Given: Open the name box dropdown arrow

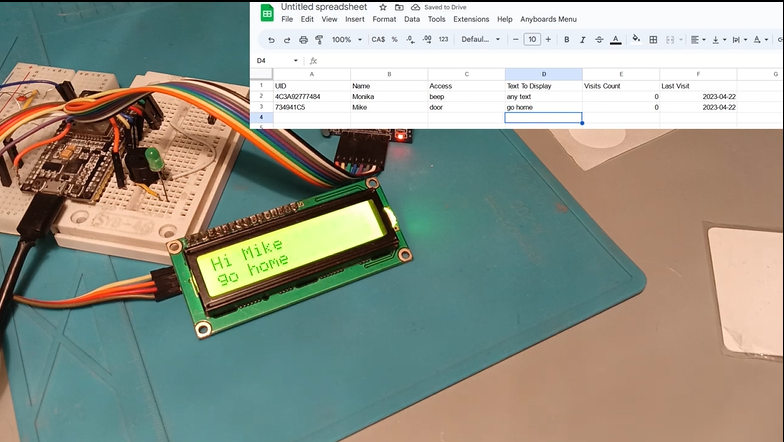Looking at the screenshot, I should click(296, 60).
